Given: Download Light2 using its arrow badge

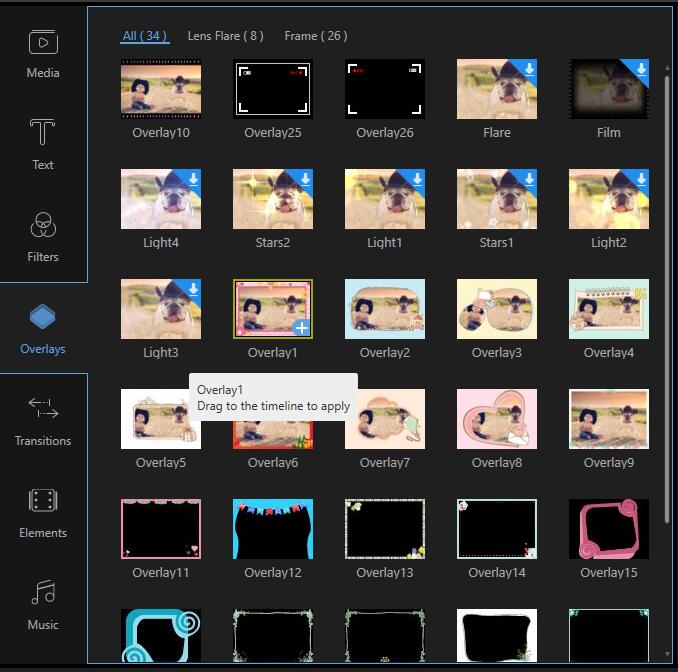Looking at the screenshot, I should coord(641,178).
